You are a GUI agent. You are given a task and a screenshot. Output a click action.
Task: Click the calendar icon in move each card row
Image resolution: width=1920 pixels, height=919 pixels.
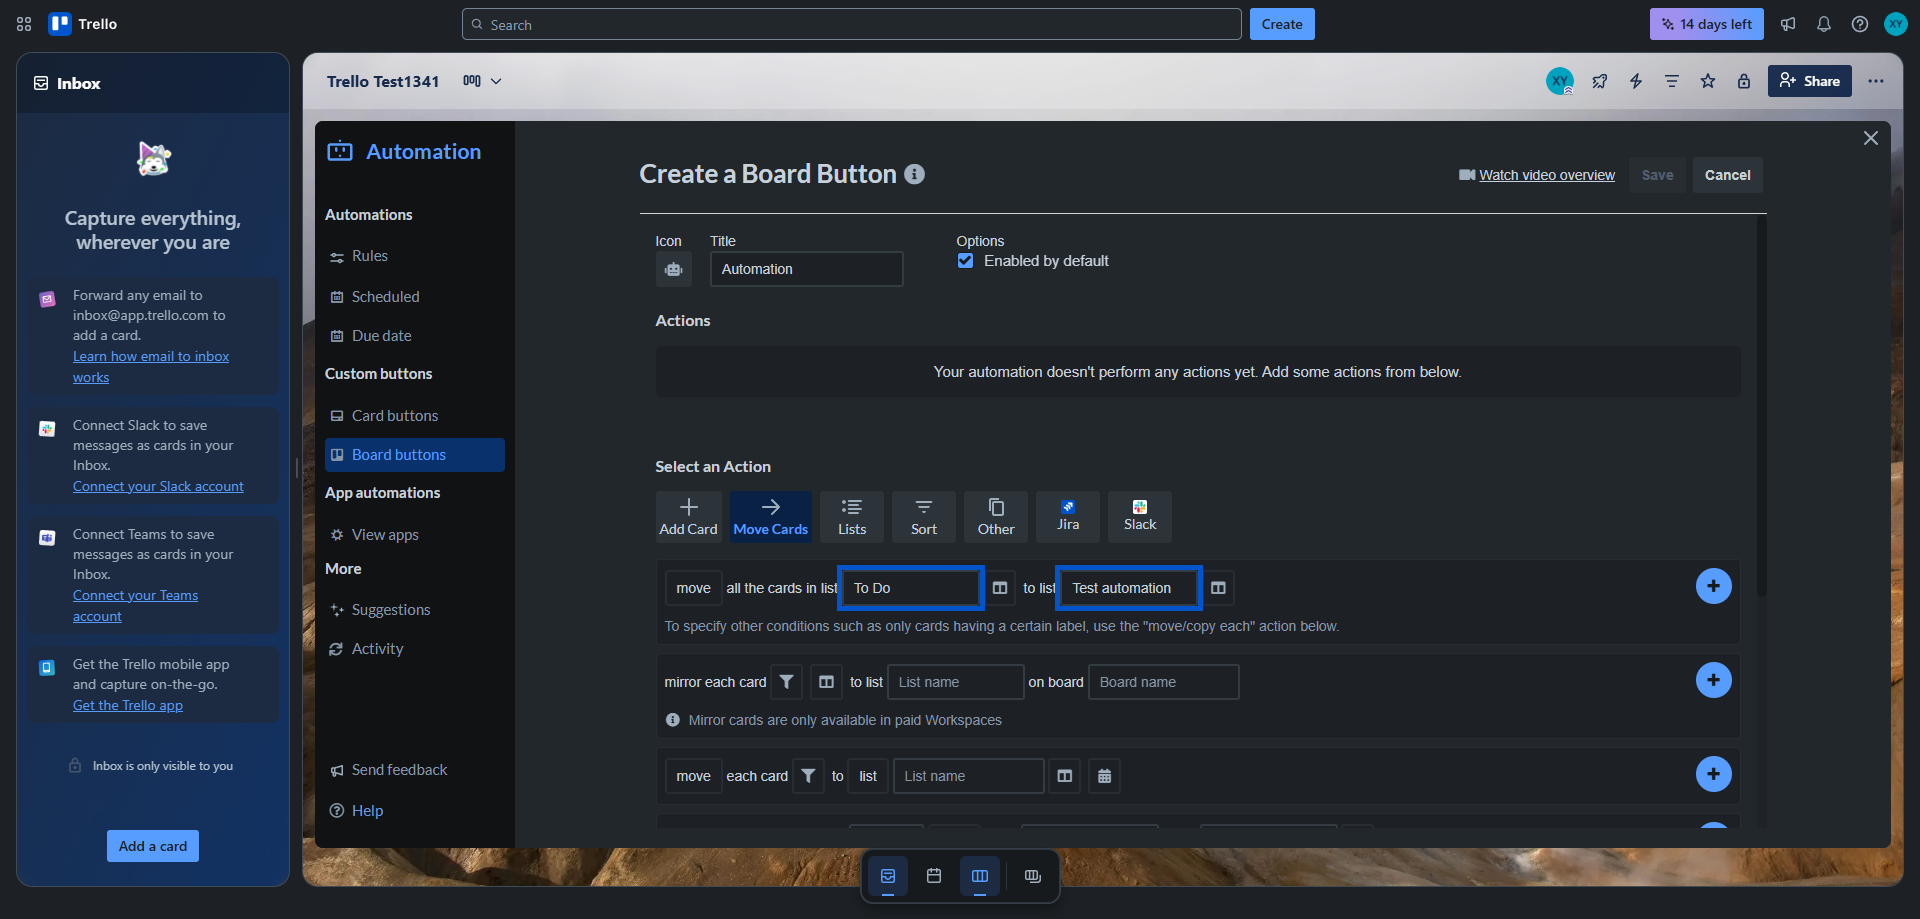tap(1104, 776)
